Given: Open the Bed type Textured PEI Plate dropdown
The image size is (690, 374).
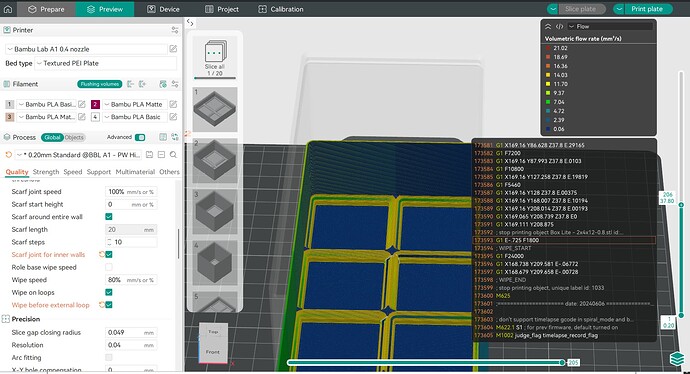Looking at the screenshot, I should tap(106, 63).
